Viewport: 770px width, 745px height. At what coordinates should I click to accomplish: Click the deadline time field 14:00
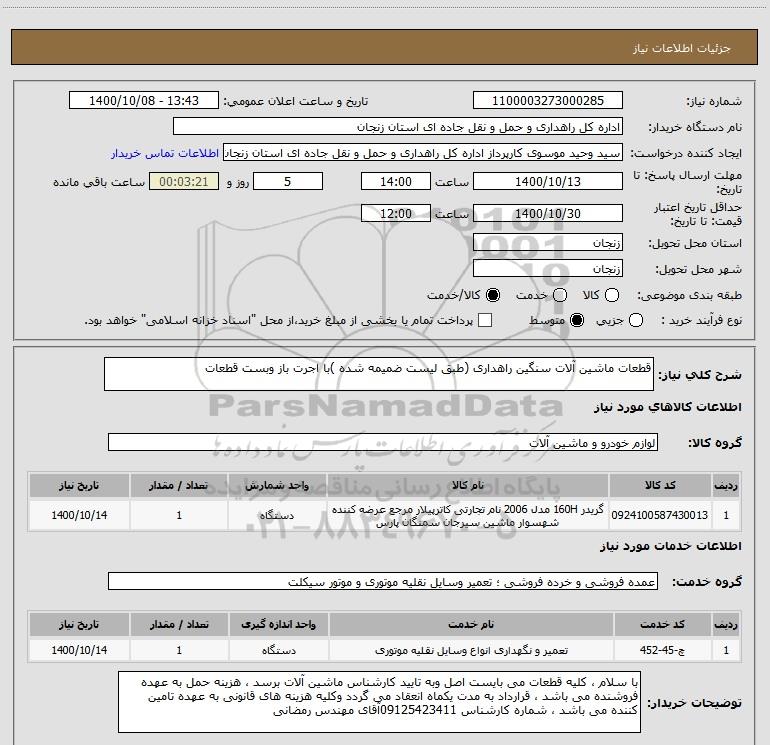tap(396, 181)
